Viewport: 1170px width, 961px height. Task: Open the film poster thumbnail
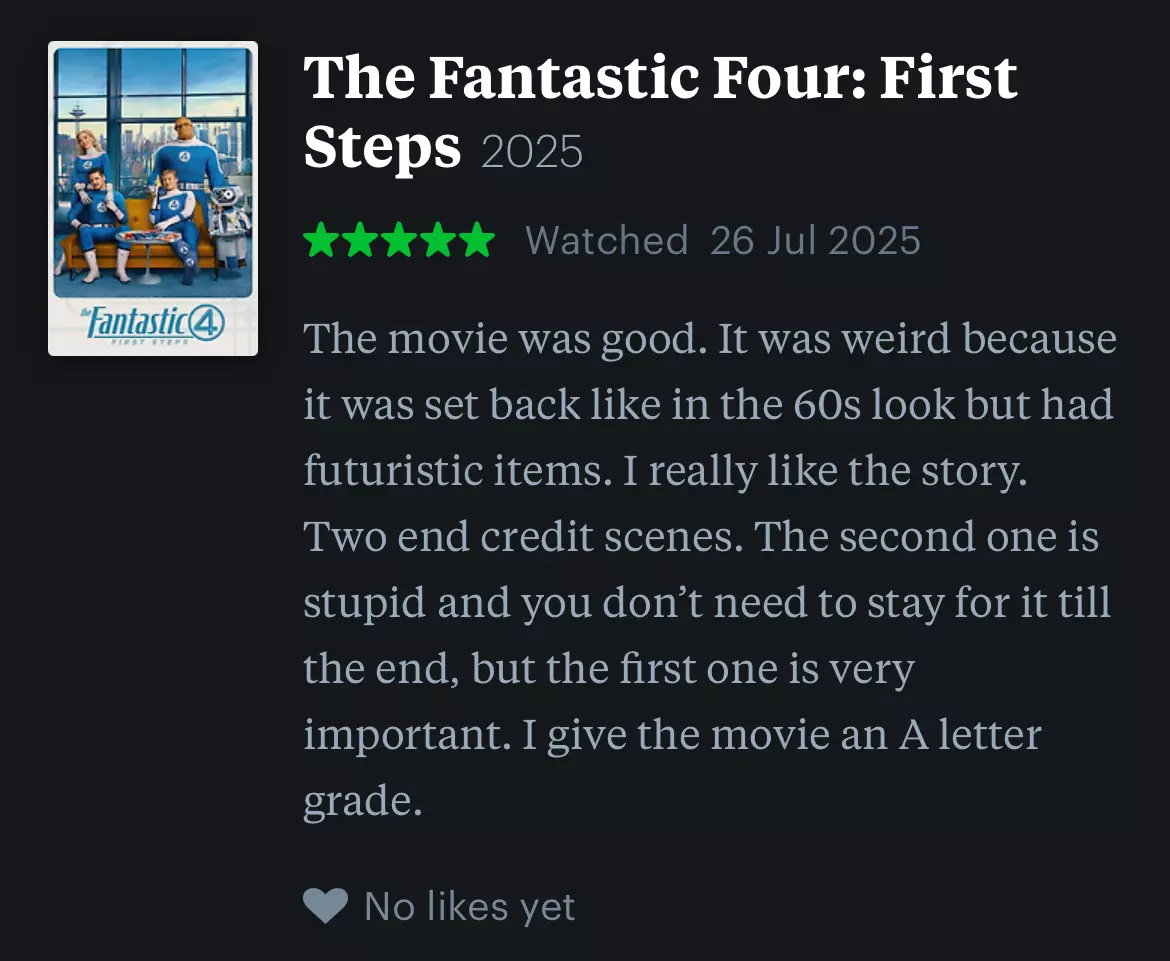(x=153, y=198)
